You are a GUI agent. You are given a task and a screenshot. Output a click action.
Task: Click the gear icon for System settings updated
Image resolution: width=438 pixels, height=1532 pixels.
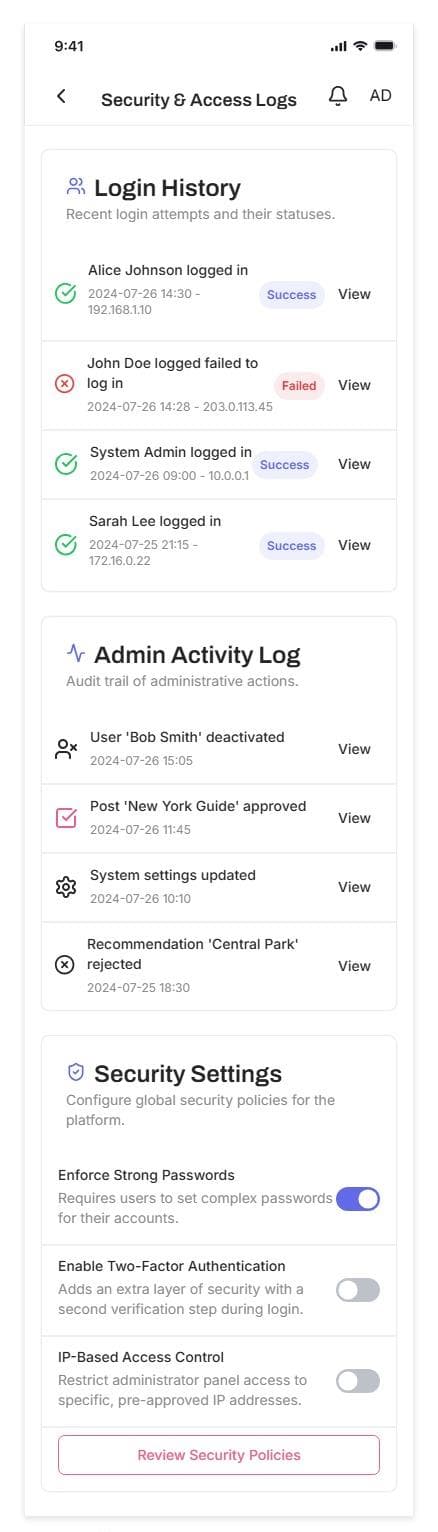click(65, 887)
